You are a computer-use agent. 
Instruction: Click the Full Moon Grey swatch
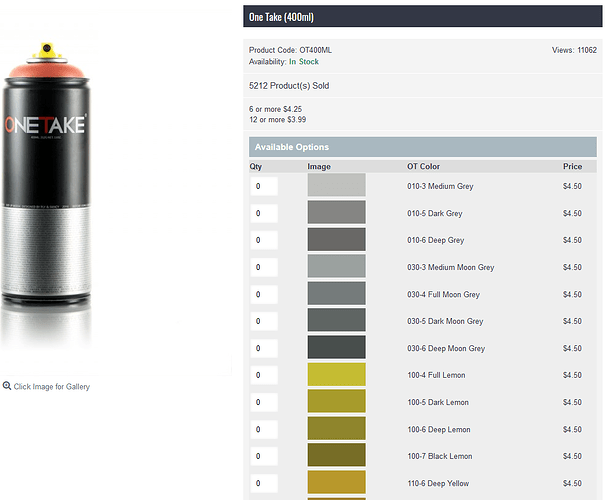tap(336, 293)
